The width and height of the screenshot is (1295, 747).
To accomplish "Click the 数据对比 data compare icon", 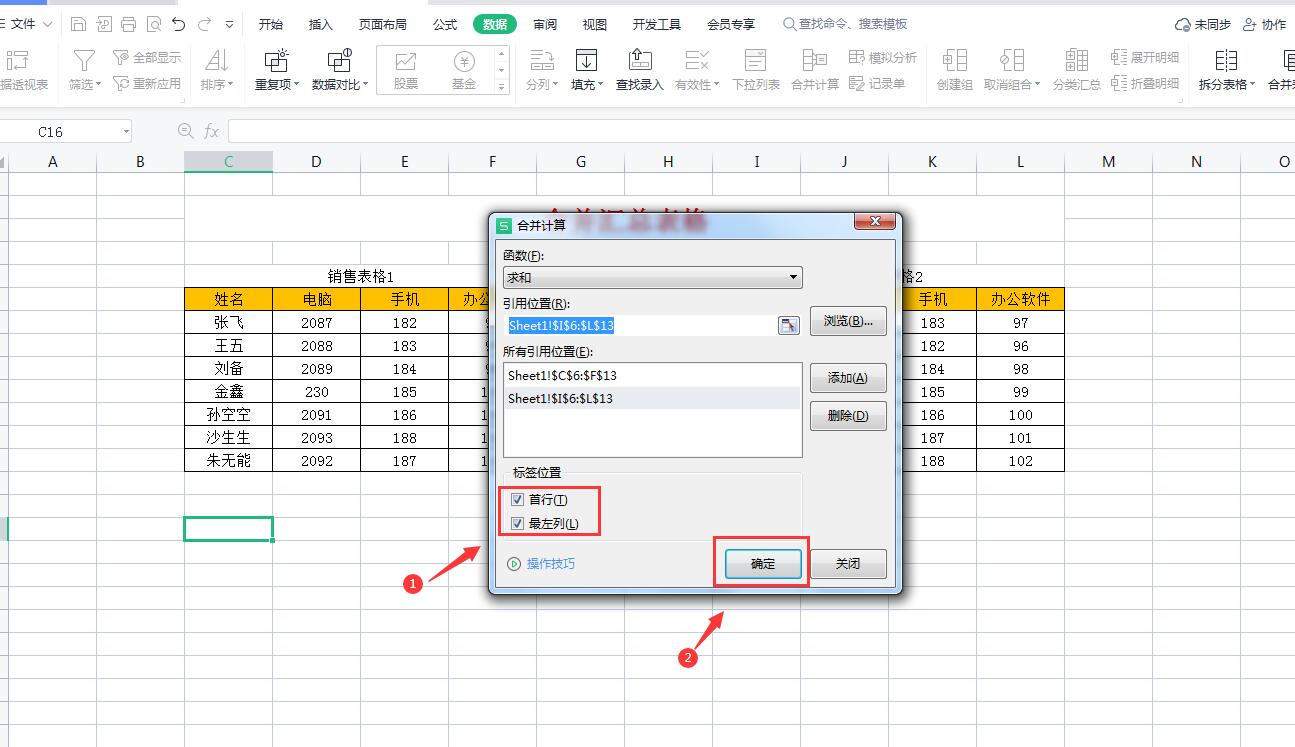I will pyautogui.click(x=339, y=61).
